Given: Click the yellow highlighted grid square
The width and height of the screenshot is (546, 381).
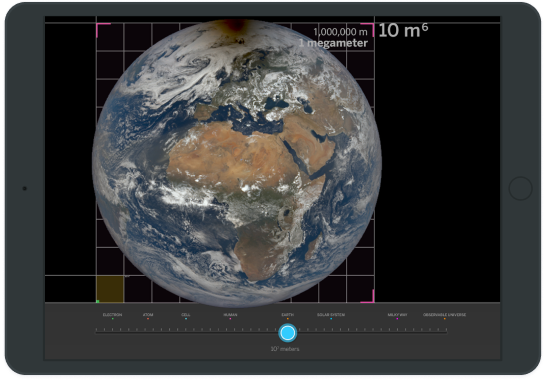Looking at the screenshot, I should [110, 289].
